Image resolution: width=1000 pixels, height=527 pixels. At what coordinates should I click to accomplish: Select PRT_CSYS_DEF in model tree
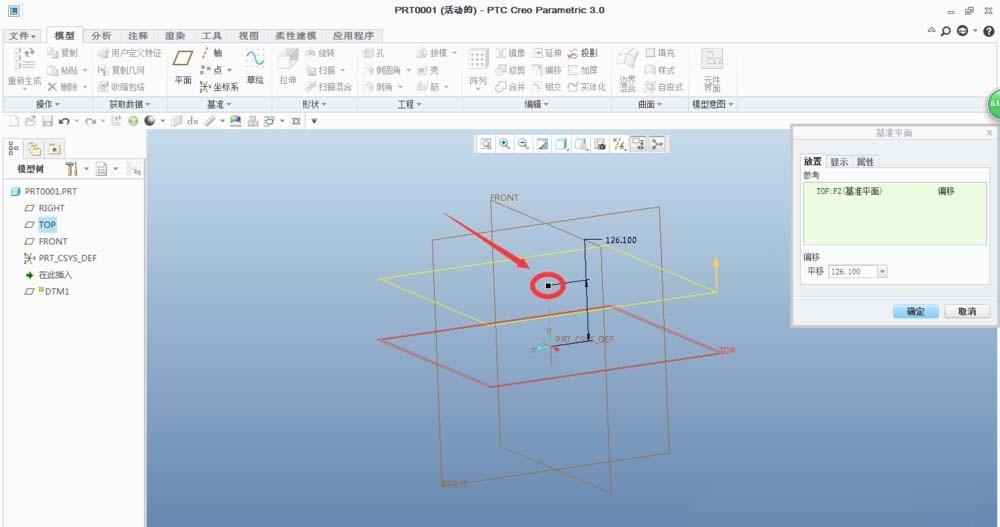[61, 258]
